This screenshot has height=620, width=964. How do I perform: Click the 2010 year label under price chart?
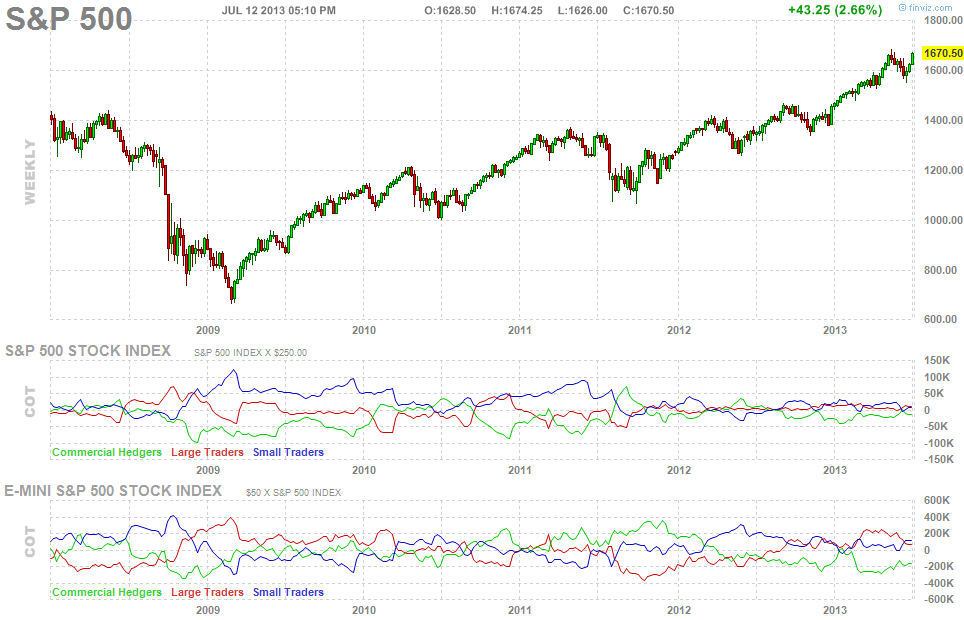tap(364, 330)
